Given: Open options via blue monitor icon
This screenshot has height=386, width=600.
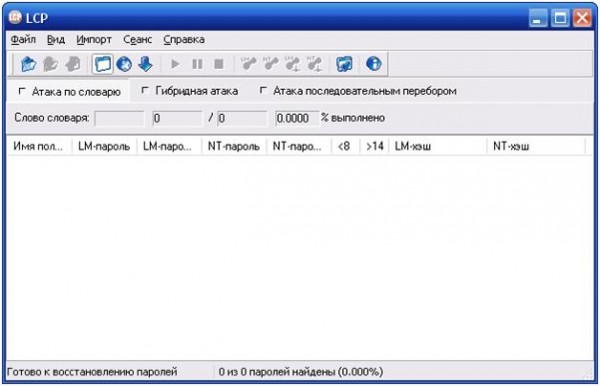Looking at the screenshot, I should click(x=344, y=64).
